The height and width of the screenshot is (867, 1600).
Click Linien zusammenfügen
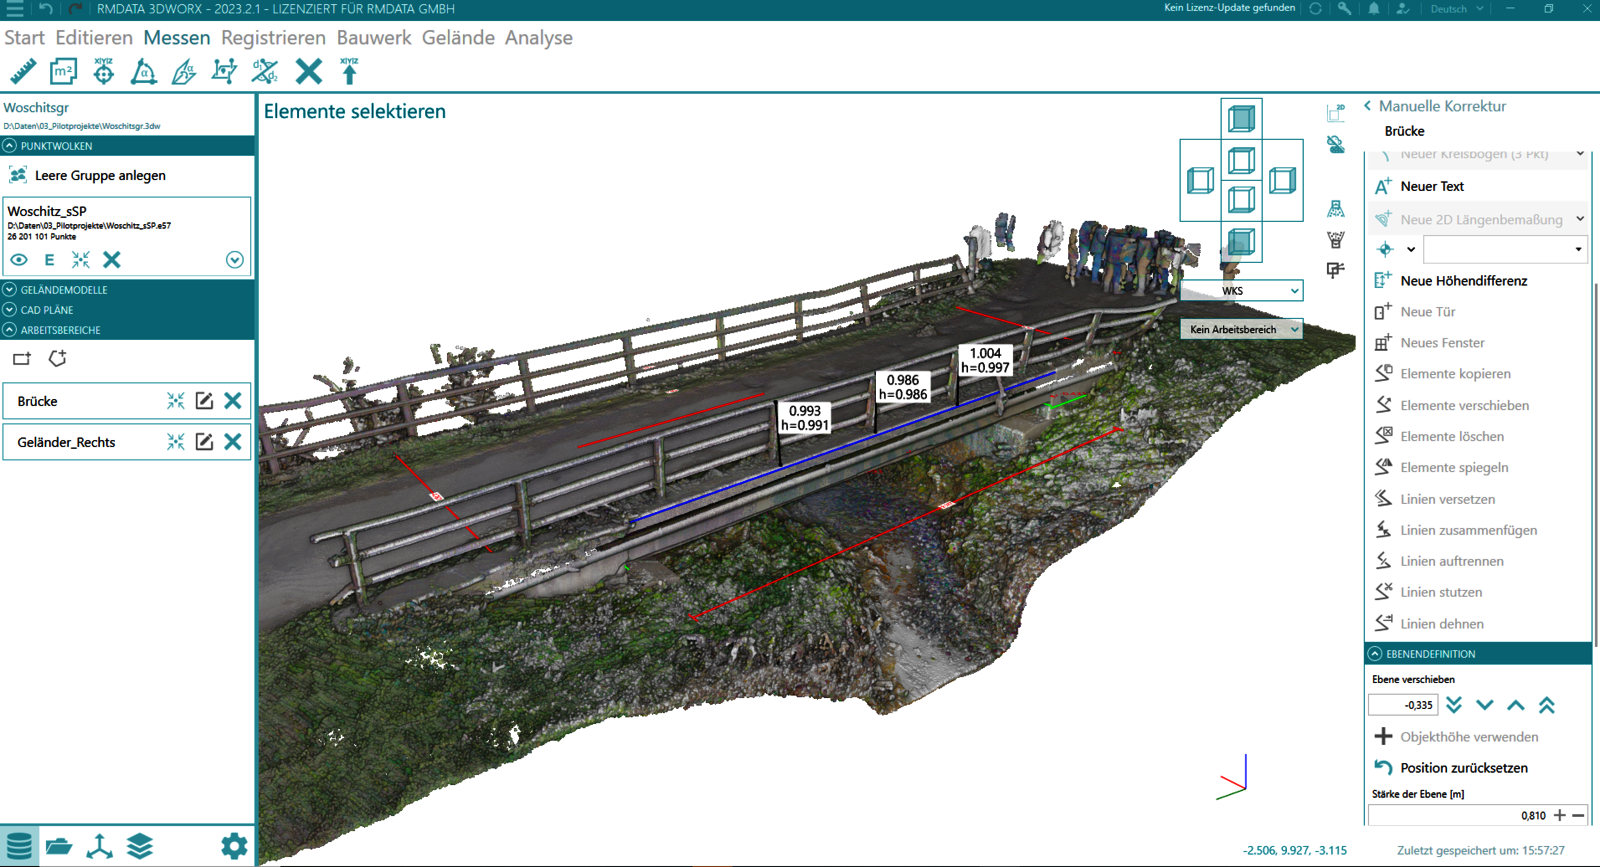1469,530
